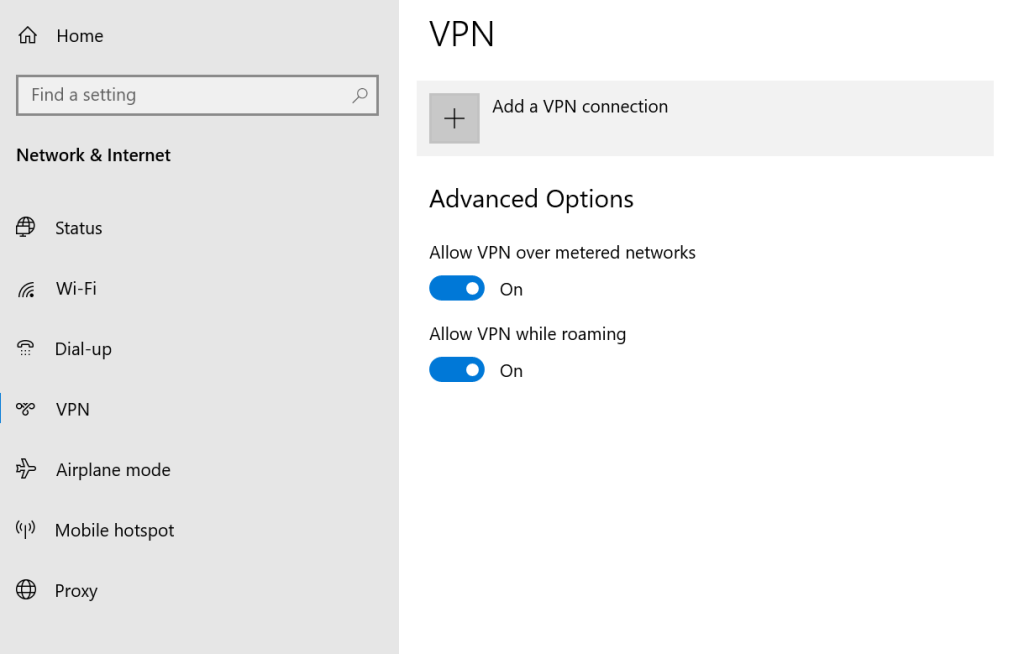Go to Home via its text label

pos(80,36)
